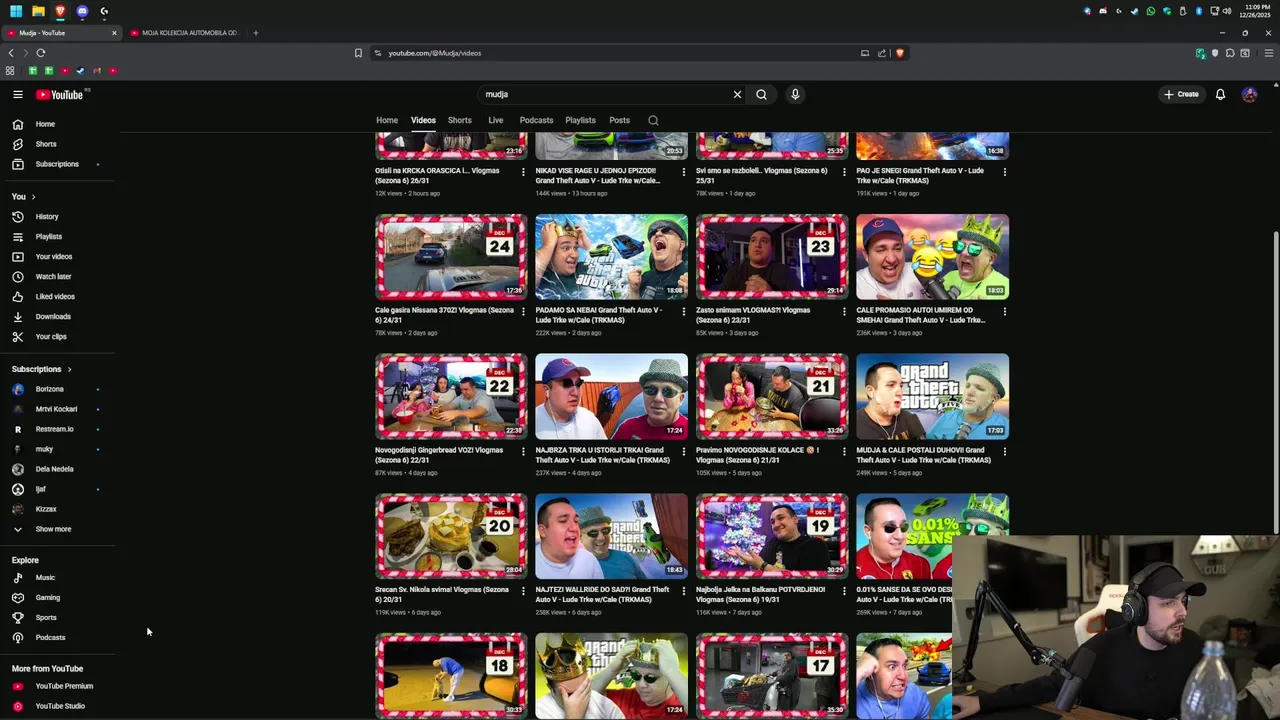This screenshot has width=1280, height=720.
Task: Open the extensions puzzle icon
Action: (x=1230, y=53)
